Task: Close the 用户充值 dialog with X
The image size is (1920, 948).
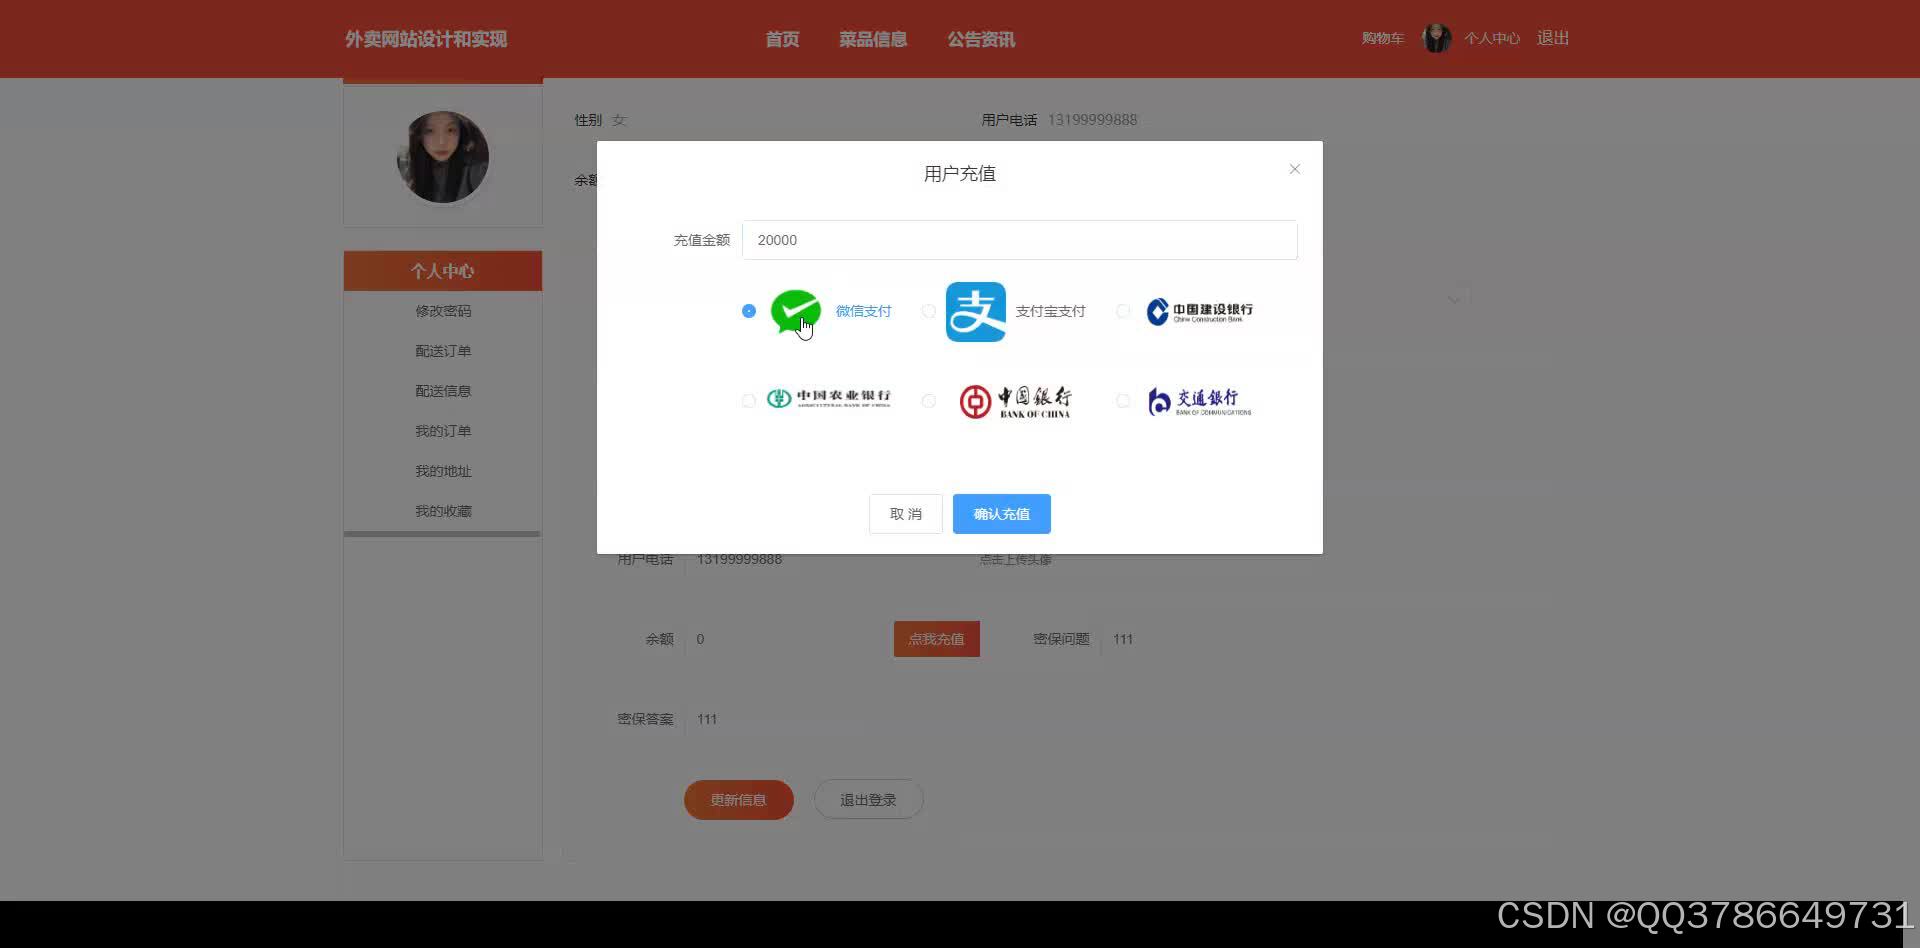Action: 1295,169
